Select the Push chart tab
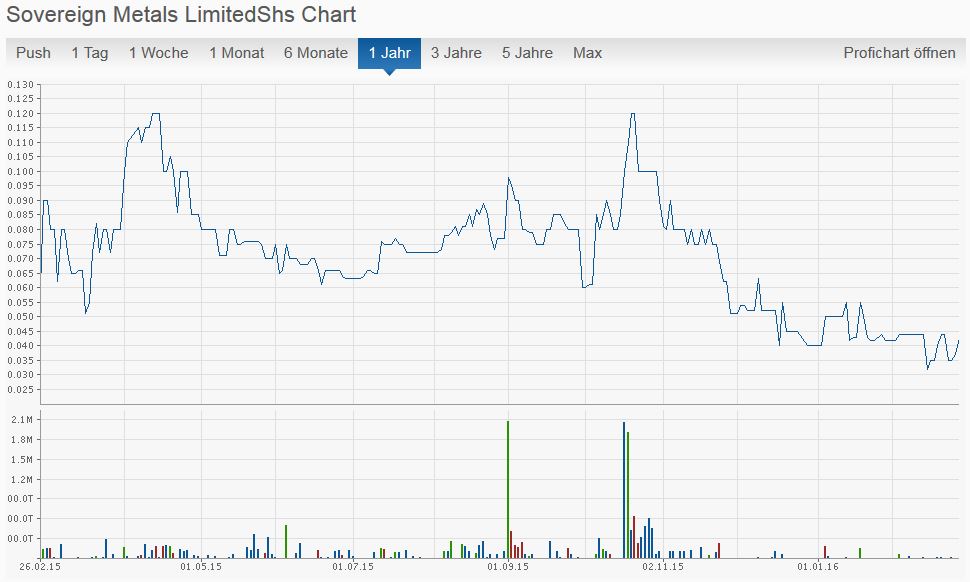The height and width of the screenshot is (582, 970). click(x=33, y=53)
